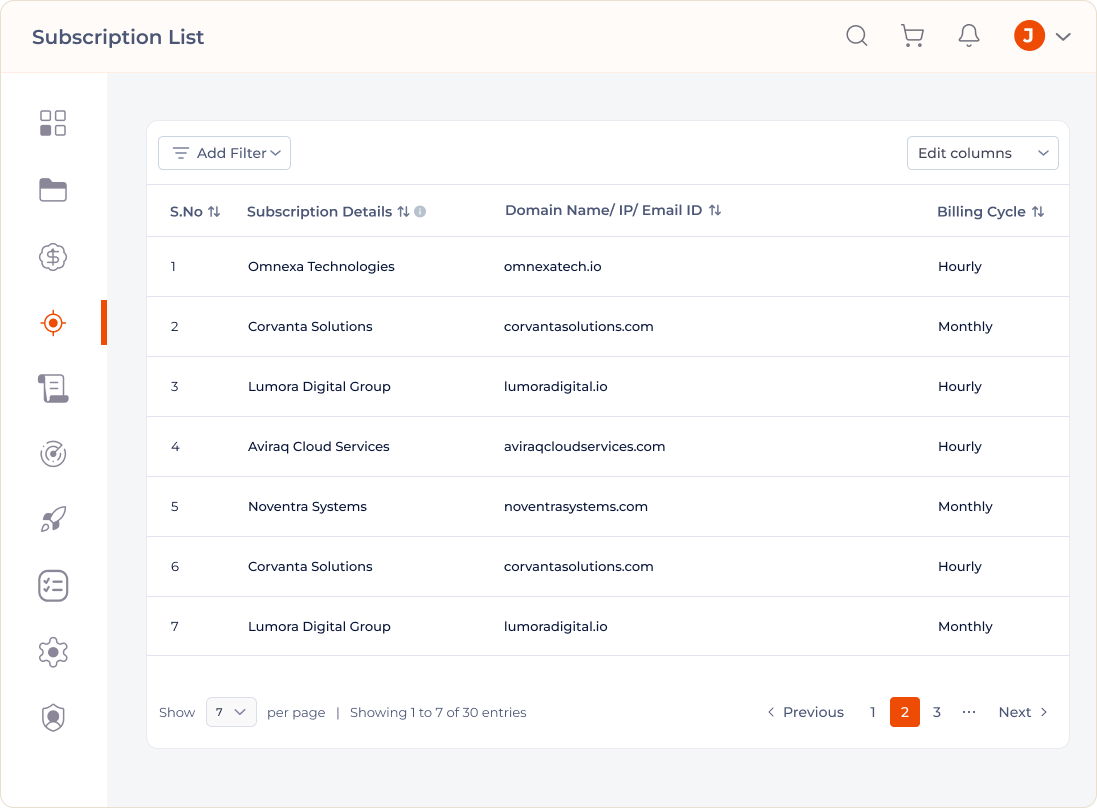
Task: Open the folder icon in the sidebar
Action: (x=53, y=190)
